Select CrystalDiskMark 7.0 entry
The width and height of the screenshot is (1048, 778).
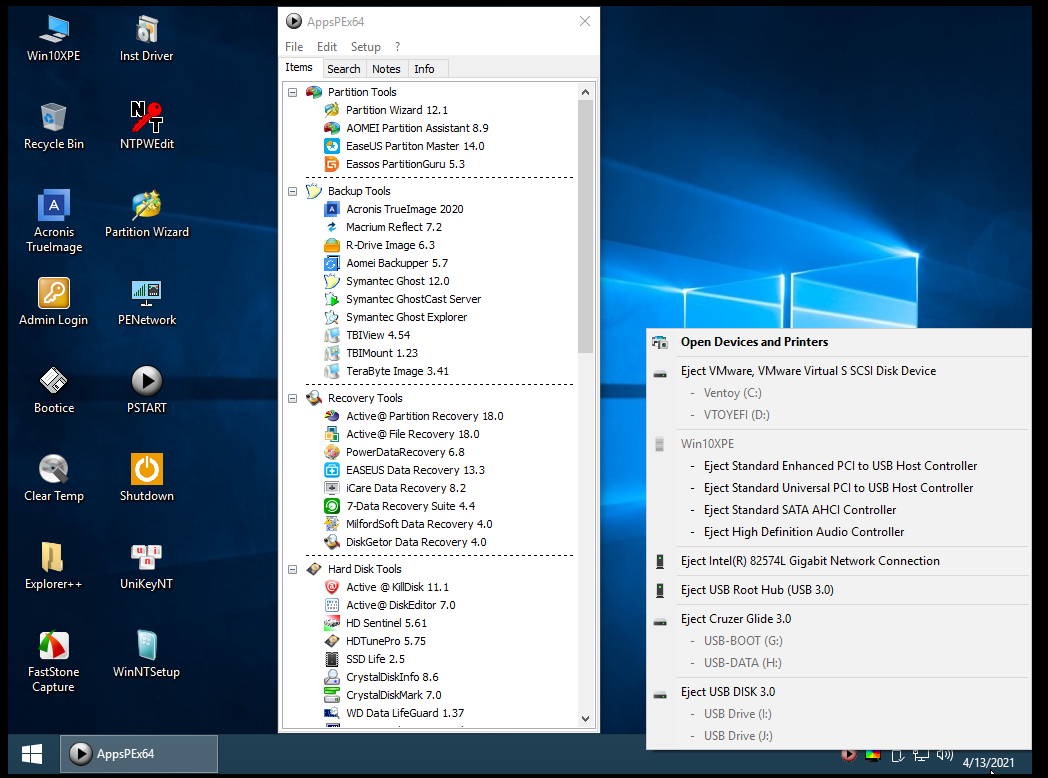(x=394, y=695)
